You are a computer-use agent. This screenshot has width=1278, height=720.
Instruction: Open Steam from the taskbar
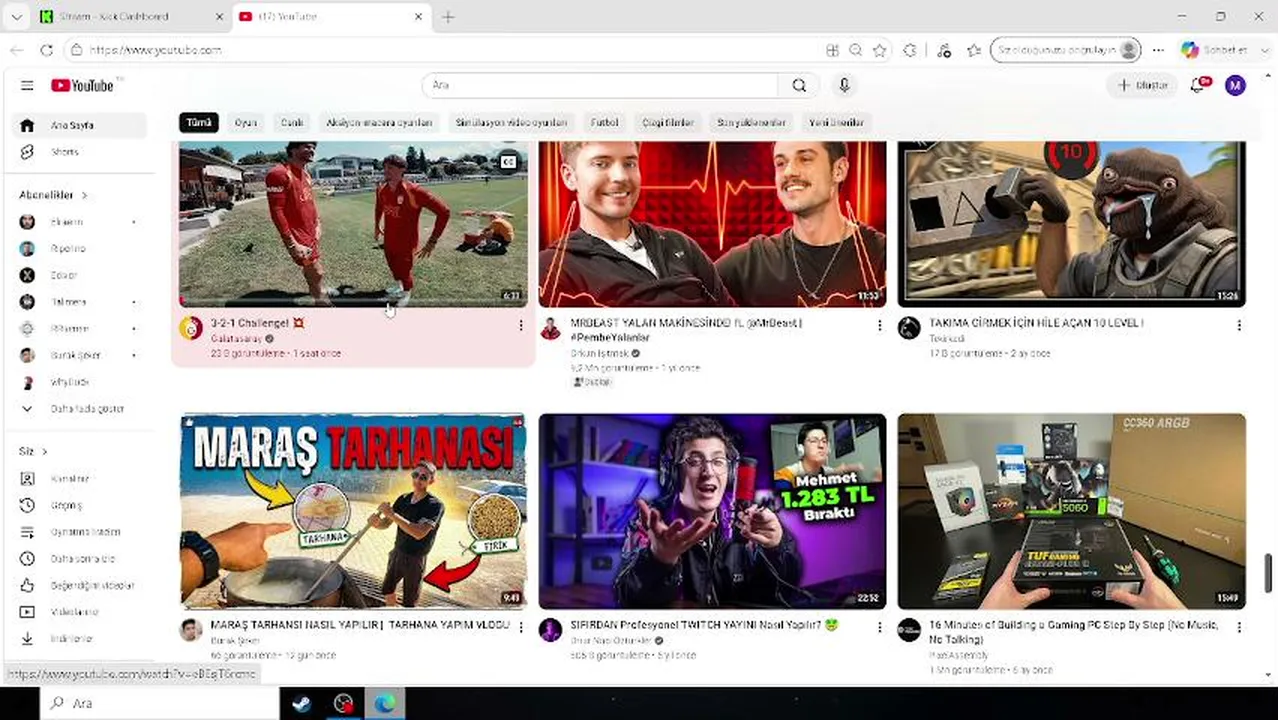[301, 703]
